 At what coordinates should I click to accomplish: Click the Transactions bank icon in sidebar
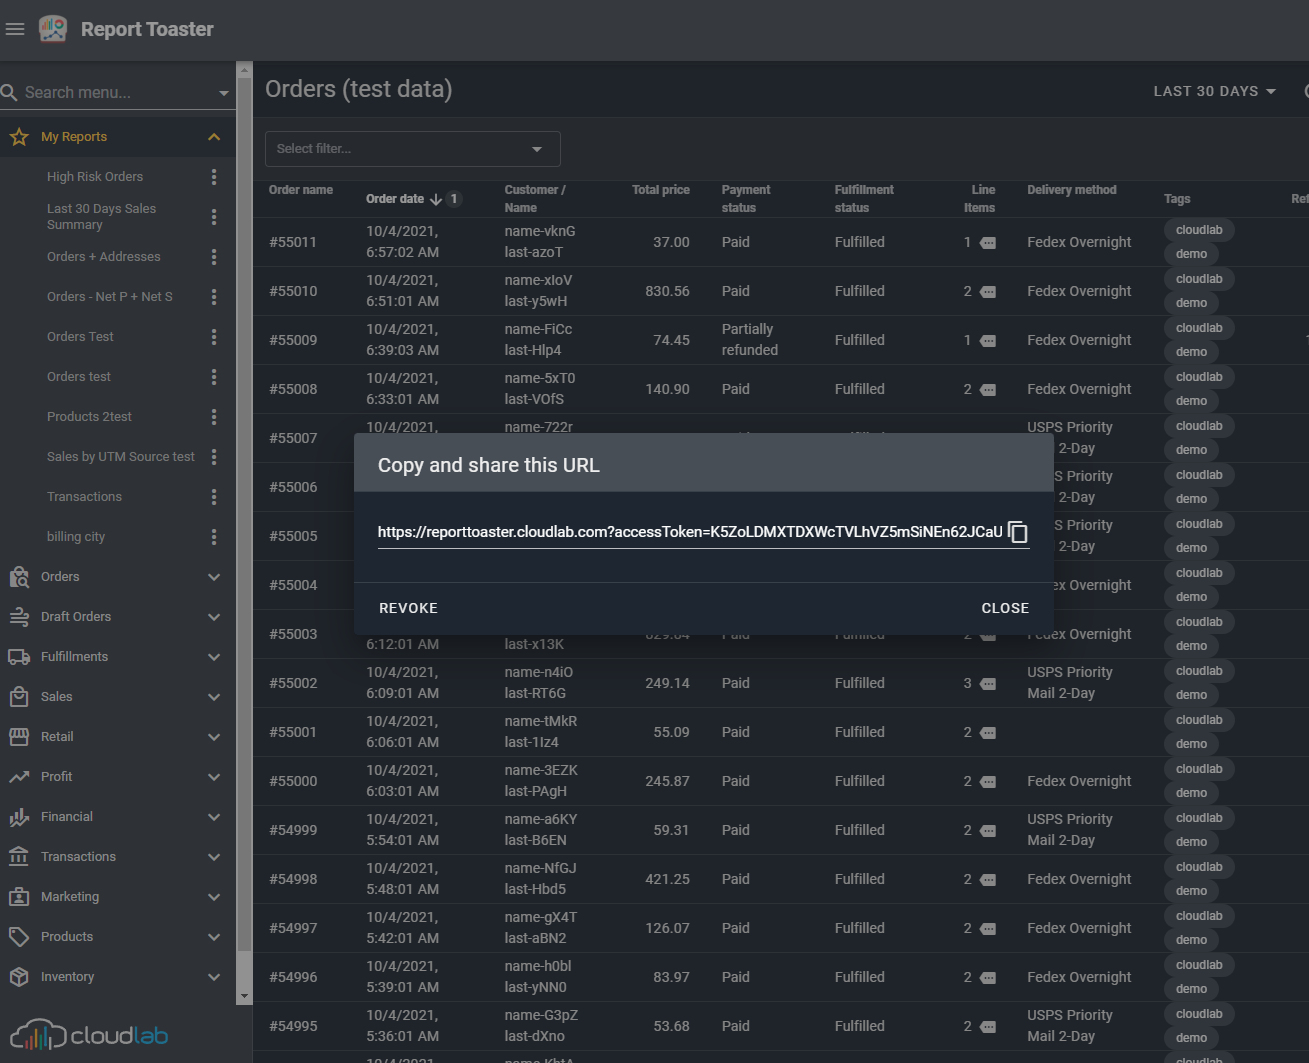tap(19, 857)
